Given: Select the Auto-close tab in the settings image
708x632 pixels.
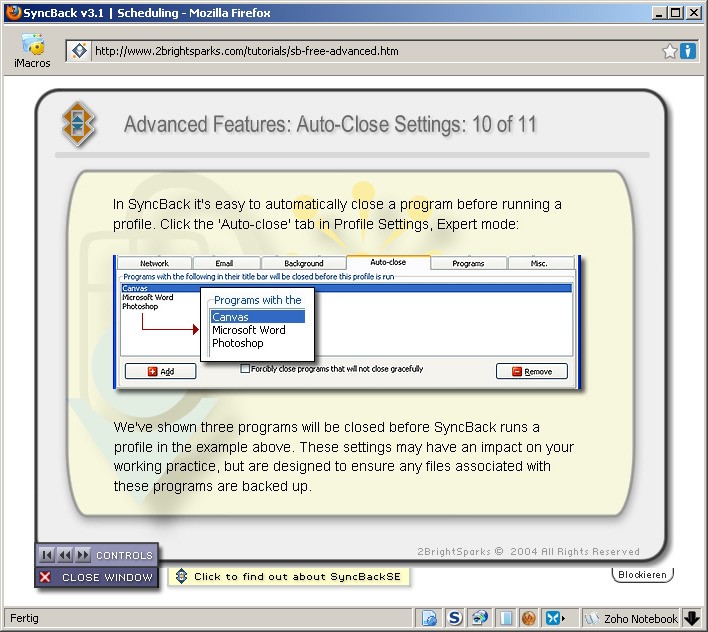Looking at the screenshot, I should click(x=388, y=262).
